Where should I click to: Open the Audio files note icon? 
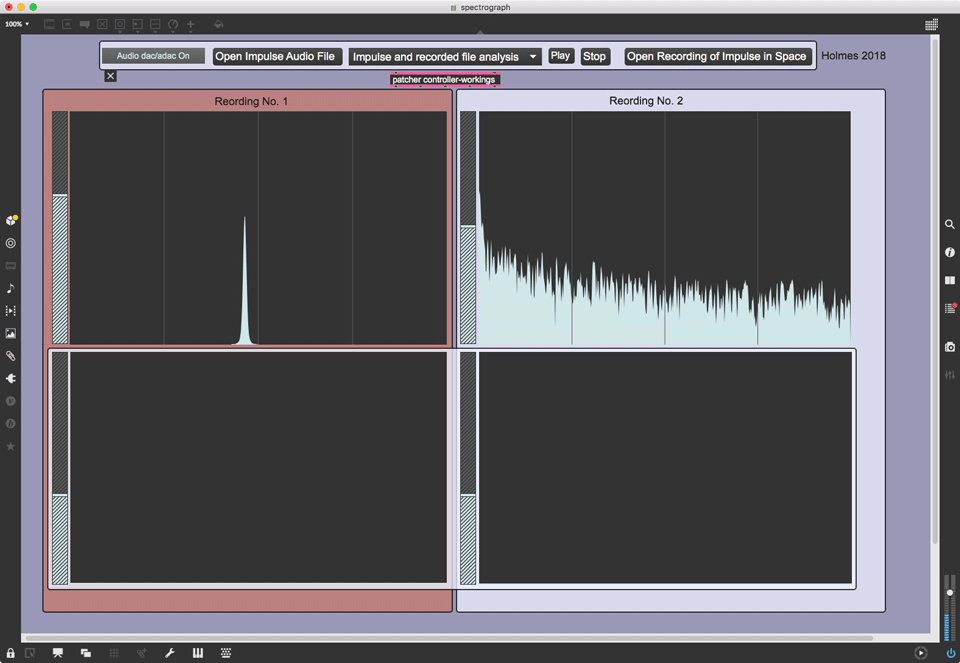[x=10, y=288]
